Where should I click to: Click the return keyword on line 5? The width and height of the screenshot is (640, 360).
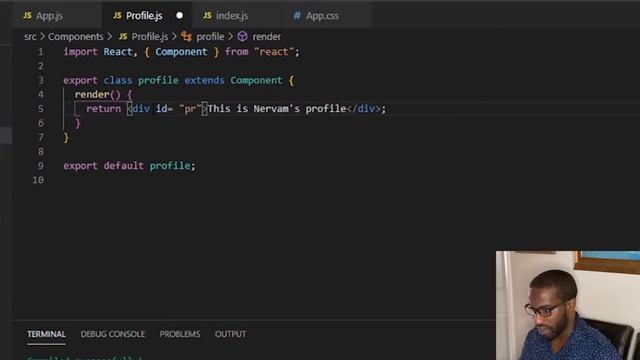pyautogui.click(x=104, y=109)
